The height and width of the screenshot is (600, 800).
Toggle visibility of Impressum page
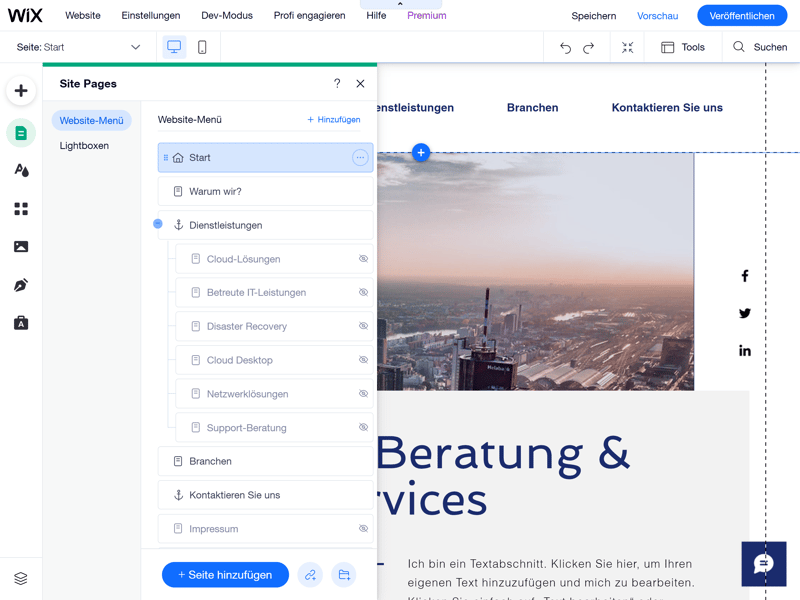click(x=363, y=529)
